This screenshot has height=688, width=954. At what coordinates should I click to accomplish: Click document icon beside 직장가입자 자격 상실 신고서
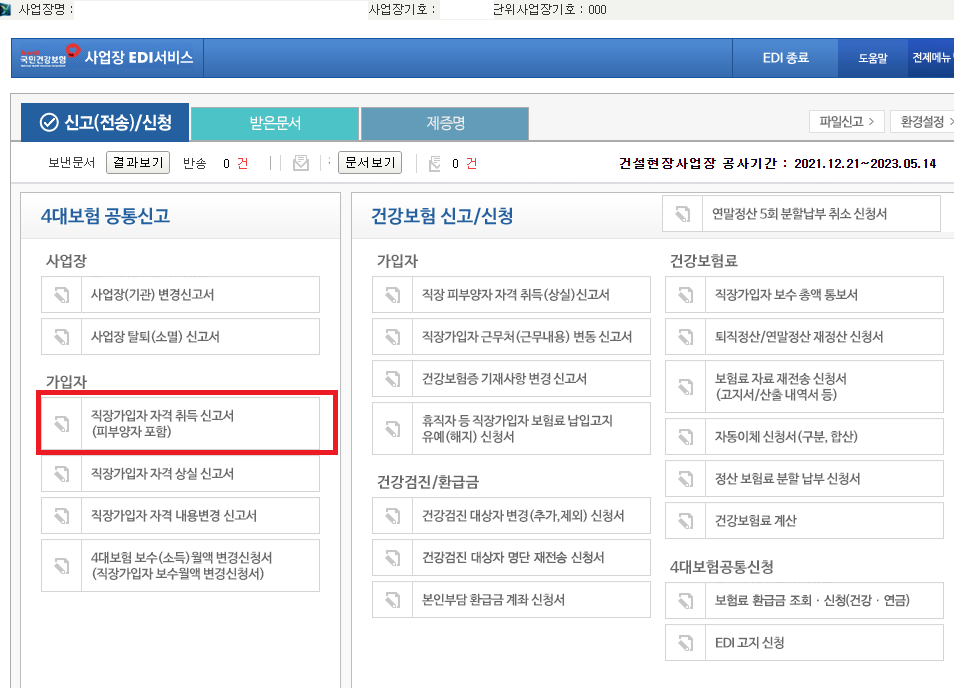click(x=61, y=474)
